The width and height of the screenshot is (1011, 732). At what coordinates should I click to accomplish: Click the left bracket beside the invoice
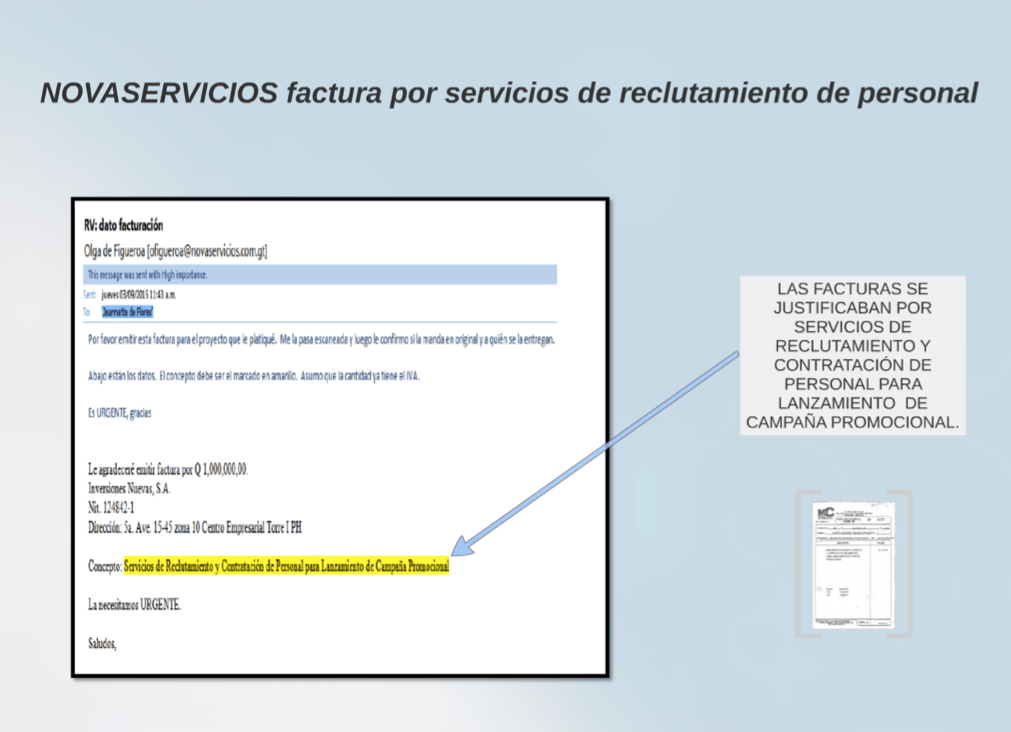800,564
